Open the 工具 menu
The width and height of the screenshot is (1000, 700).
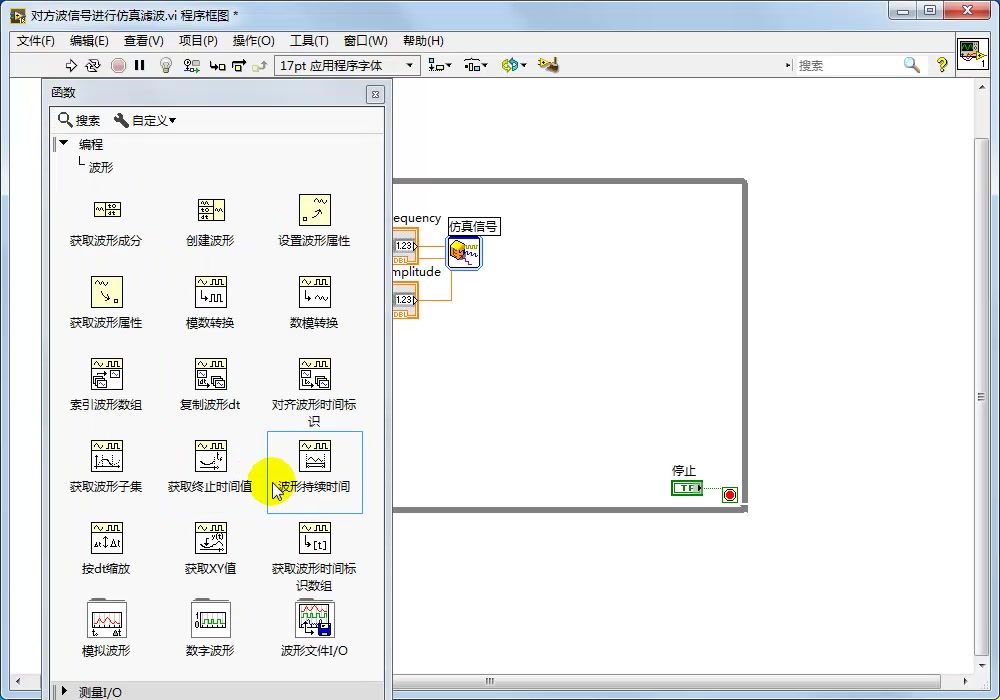pyautogui.click(x=308, y=40)
